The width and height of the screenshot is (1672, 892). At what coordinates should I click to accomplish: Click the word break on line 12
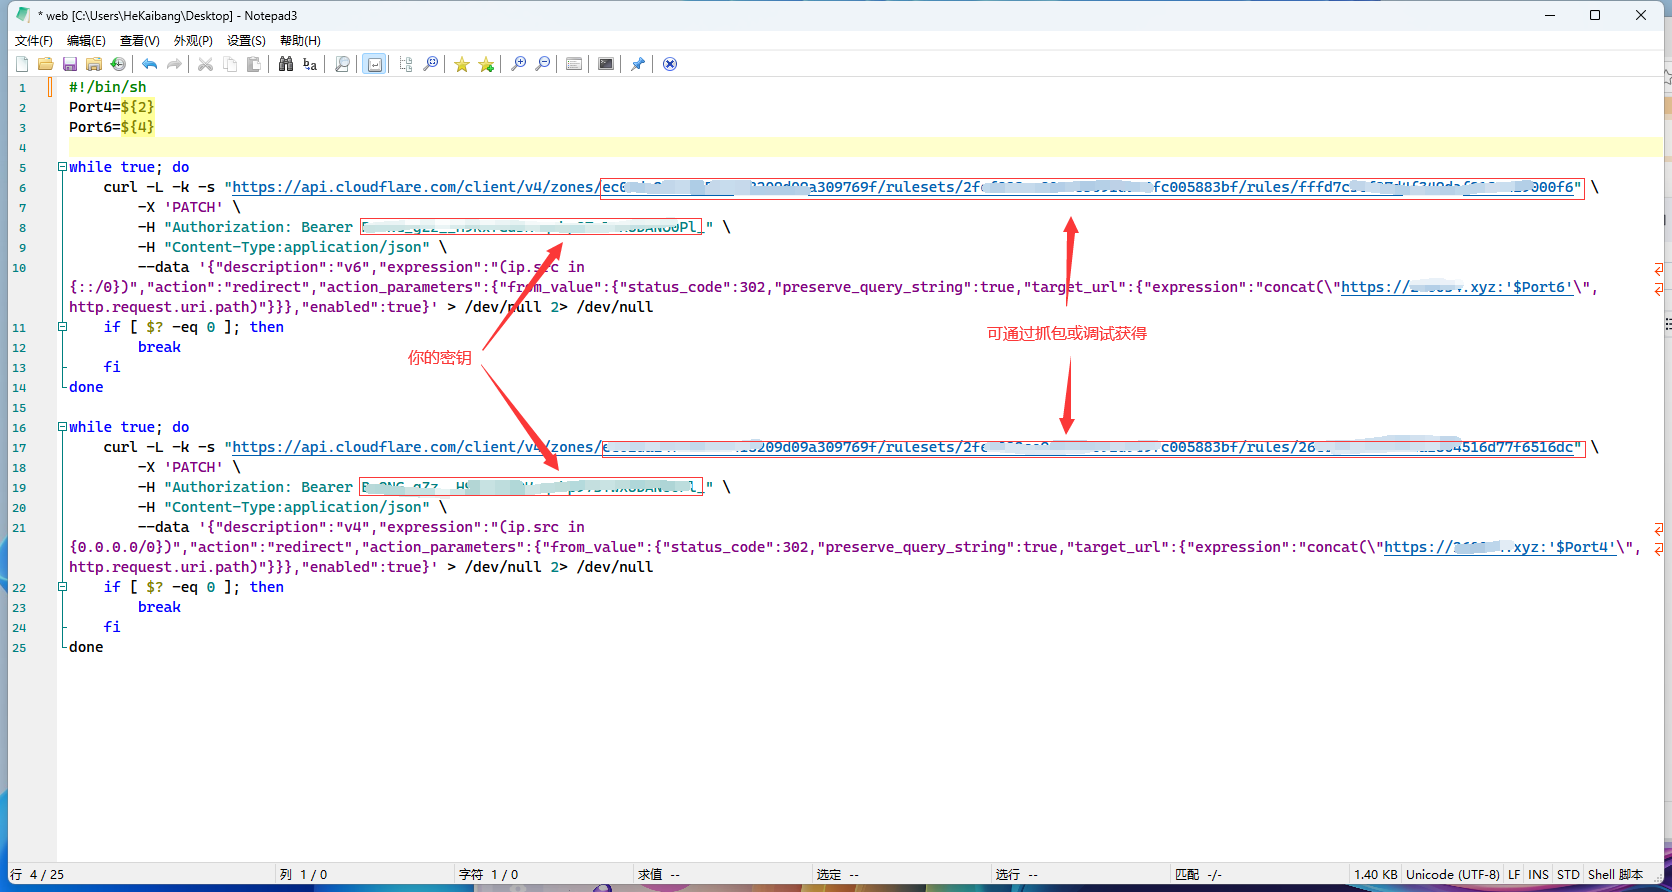point(160,347)
